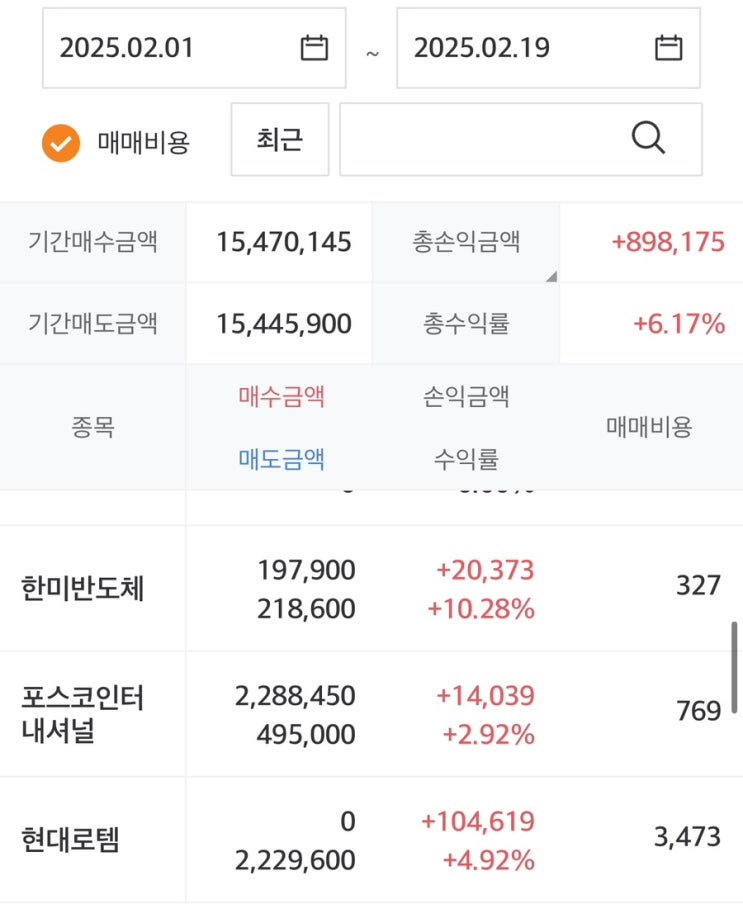Viewport: 743px width, 904px height.
Task: Select the 종목 column header
Action: click(x=92, y=427)
